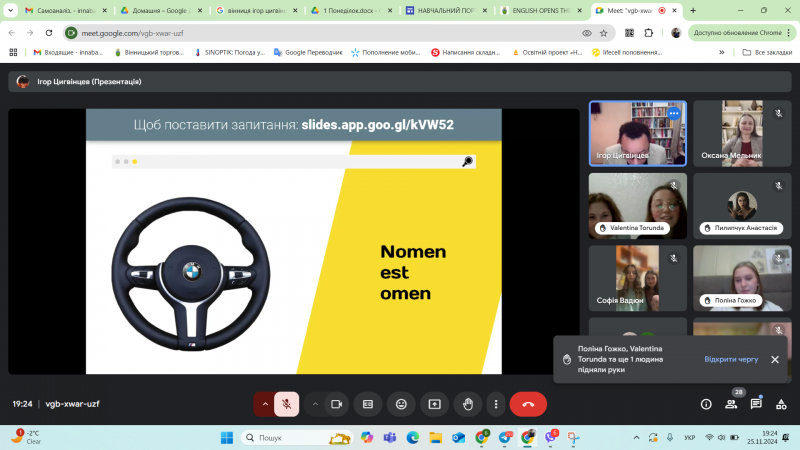Unmute the microphone button

tap(287, 404)
